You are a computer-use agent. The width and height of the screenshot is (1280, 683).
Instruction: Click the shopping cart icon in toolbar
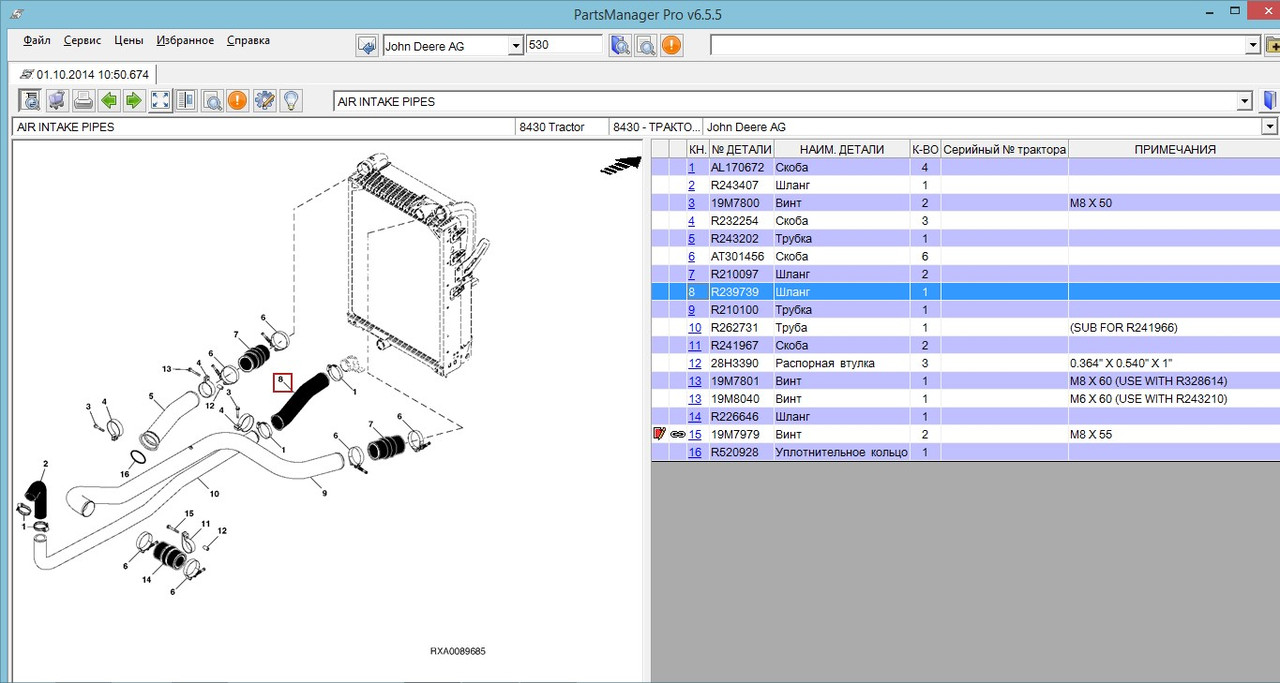tap(57, 100)
